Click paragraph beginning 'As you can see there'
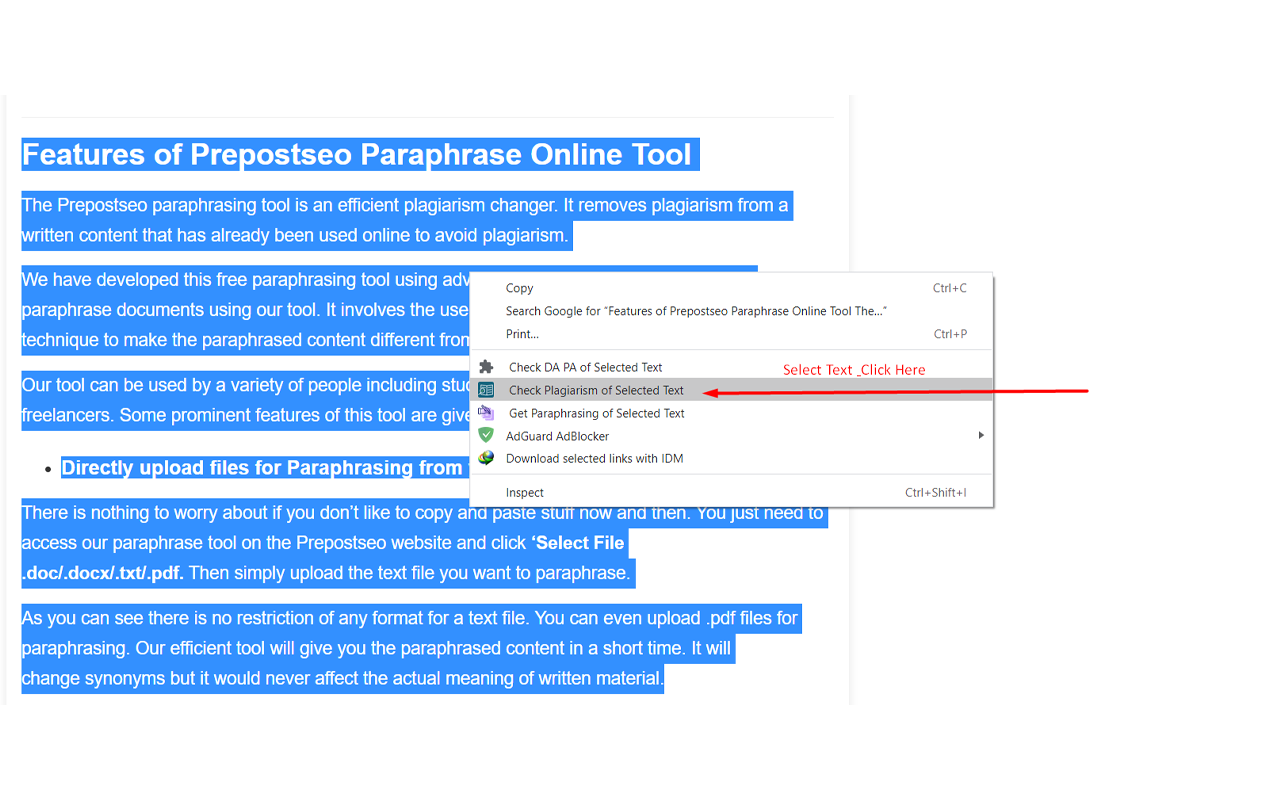Viewport: 1280px width, 800px height. click(x=411, y=648)
